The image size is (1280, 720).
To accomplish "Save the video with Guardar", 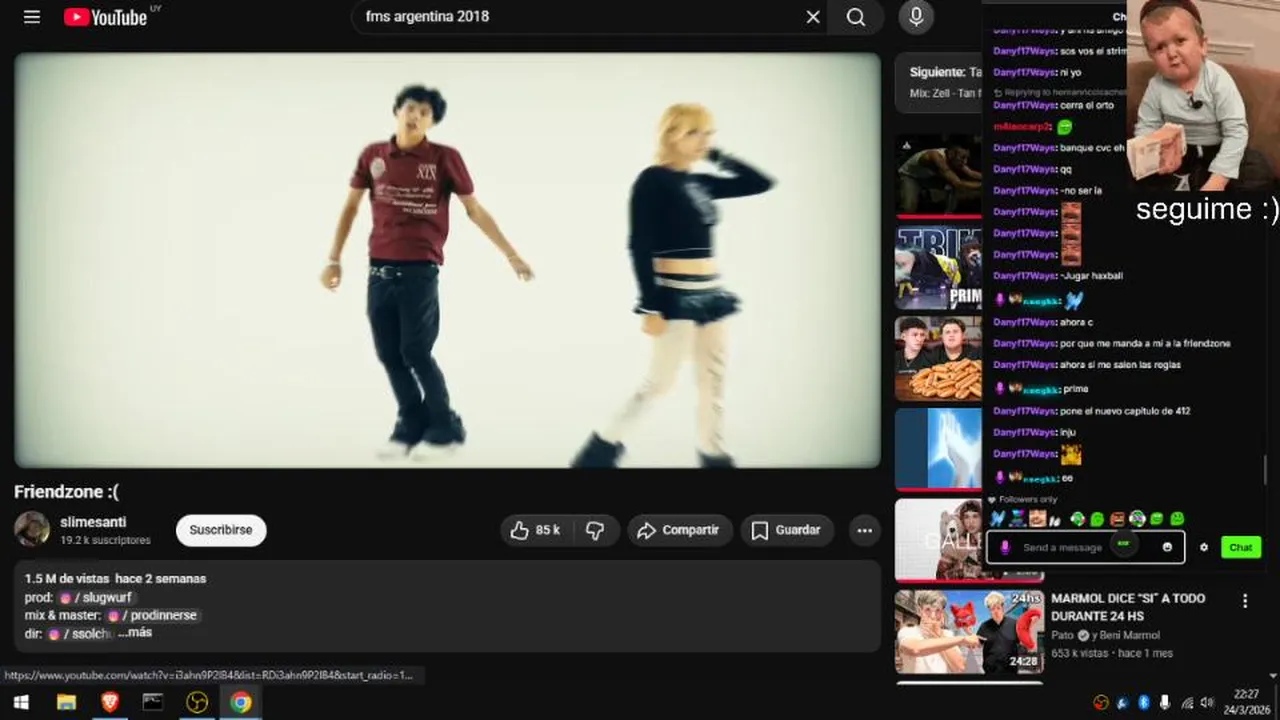I will 787,530.
